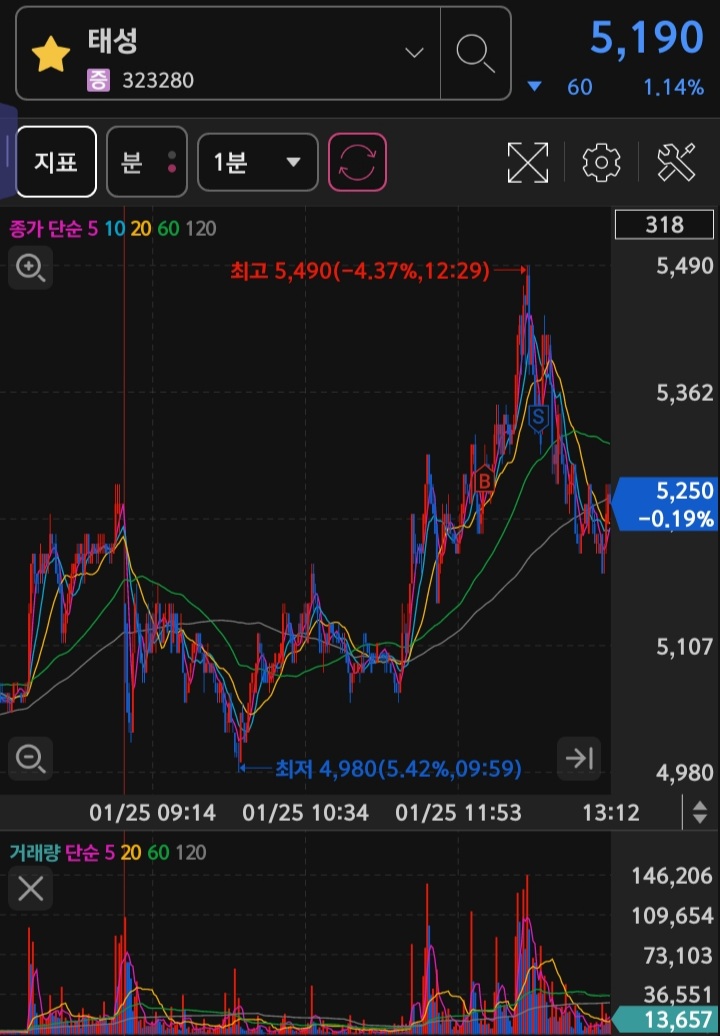Close the volume panel with X

(30, 889)
